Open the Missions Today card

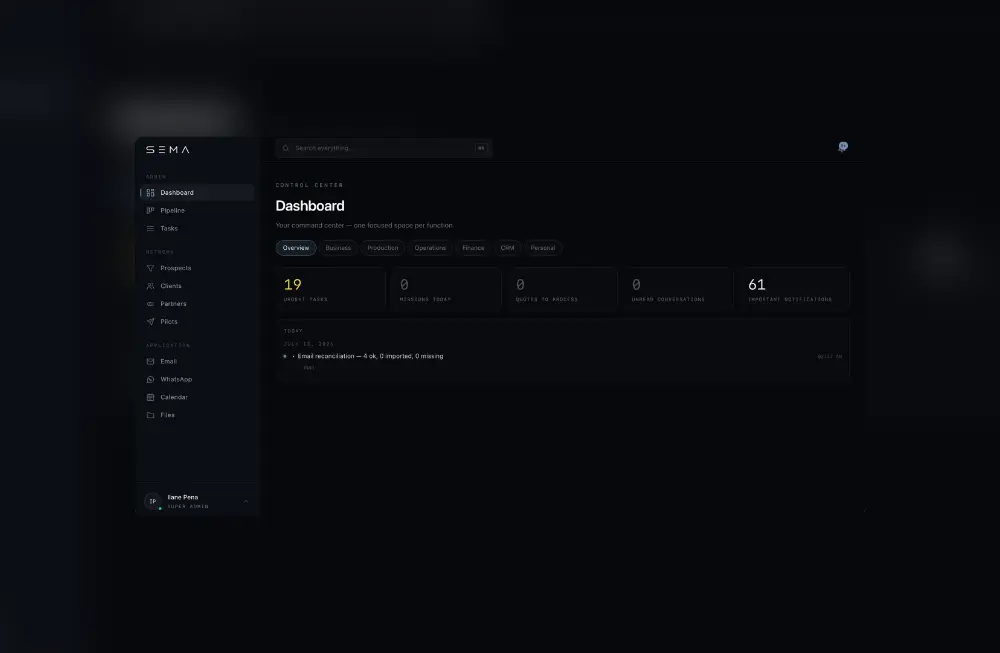[x=447, y=290]
